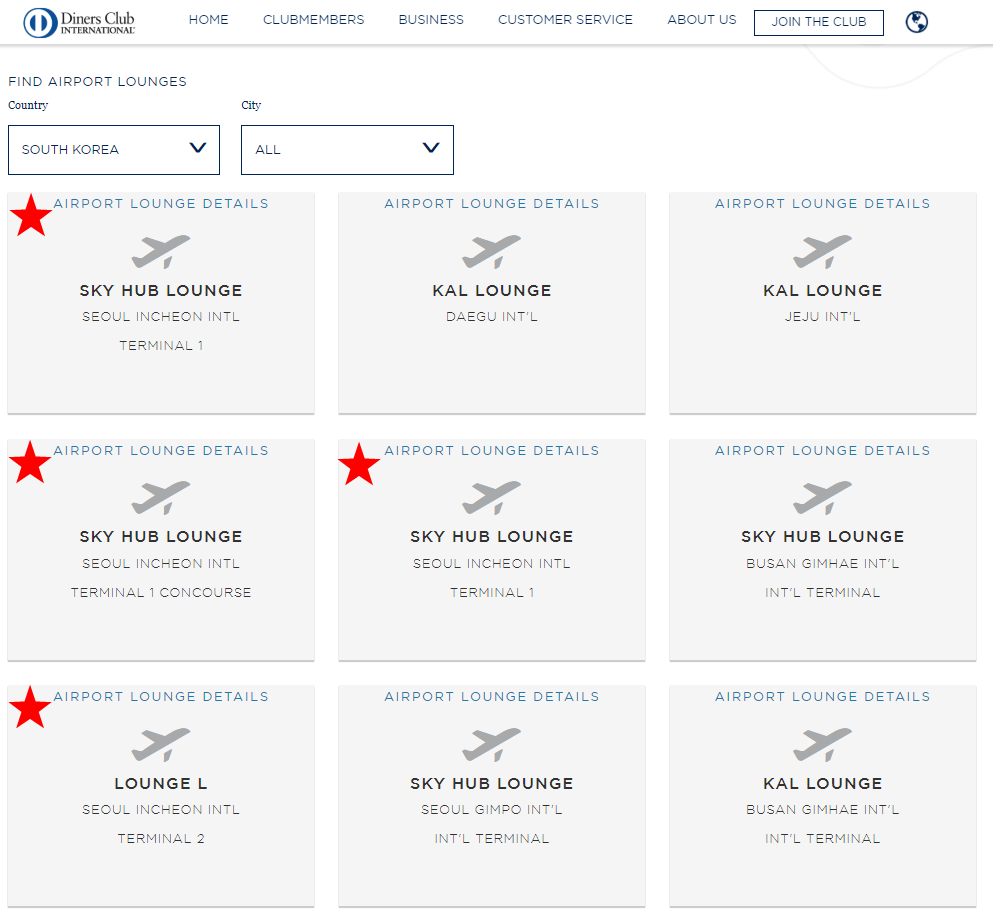Click the Terminal 2 text
Image resolution: width=993 pixels, height=918 pixels.
pos(161,839)
